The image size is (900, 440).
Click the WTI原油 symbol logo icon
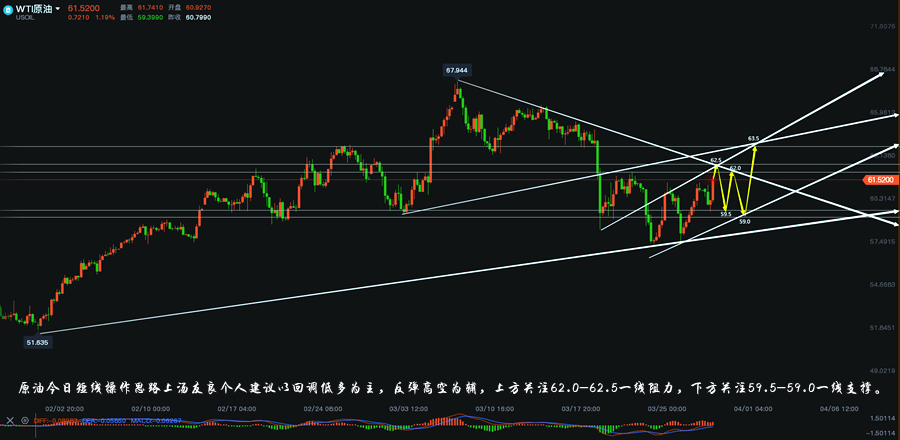click(8, 9)
